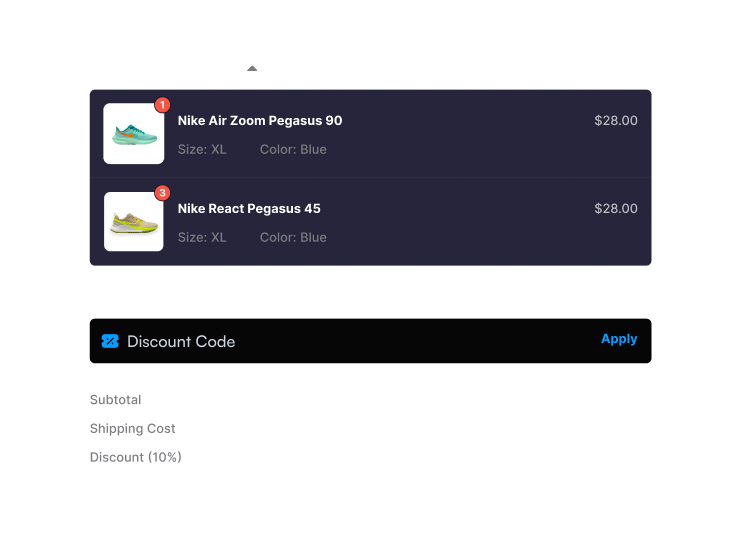Click the Apply discount button
Image resolution: width=741 pixels, height=538 pixels.
coord(619,339)
